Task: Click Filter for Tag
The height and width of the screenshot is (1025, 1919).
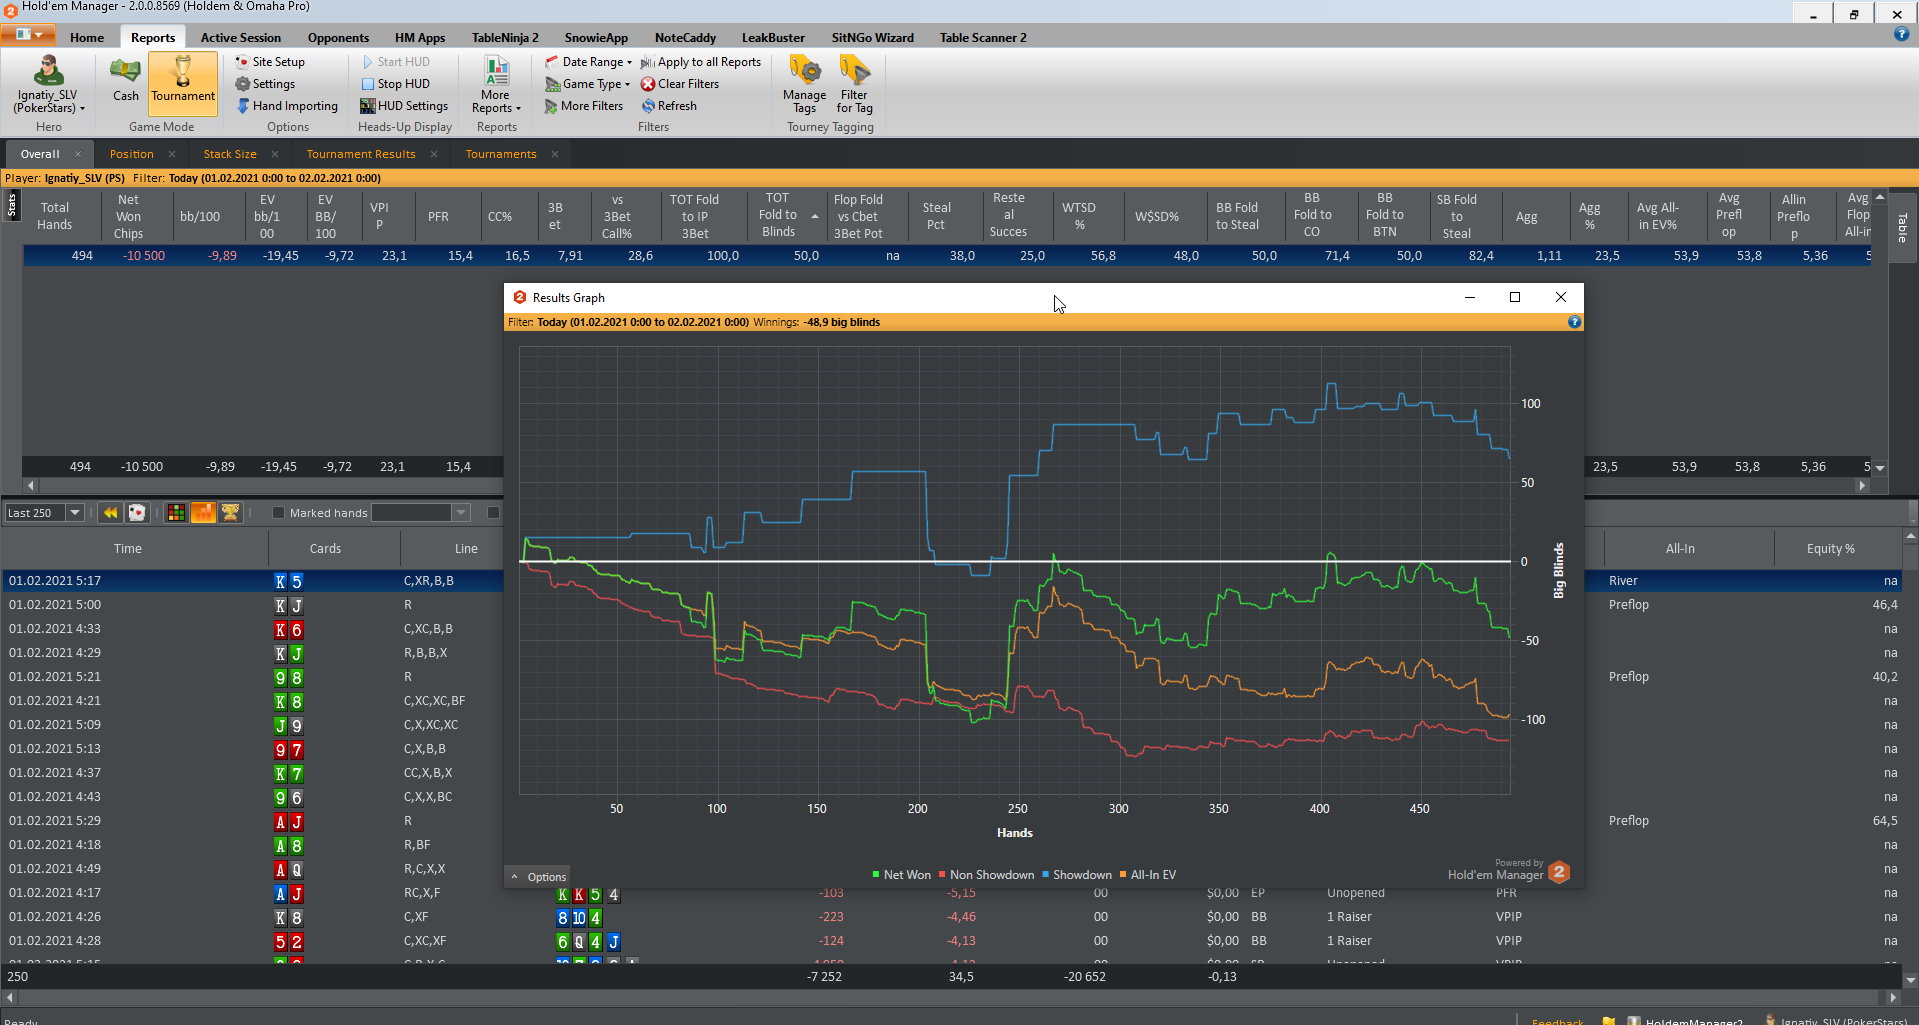Action: coord(855,85)
